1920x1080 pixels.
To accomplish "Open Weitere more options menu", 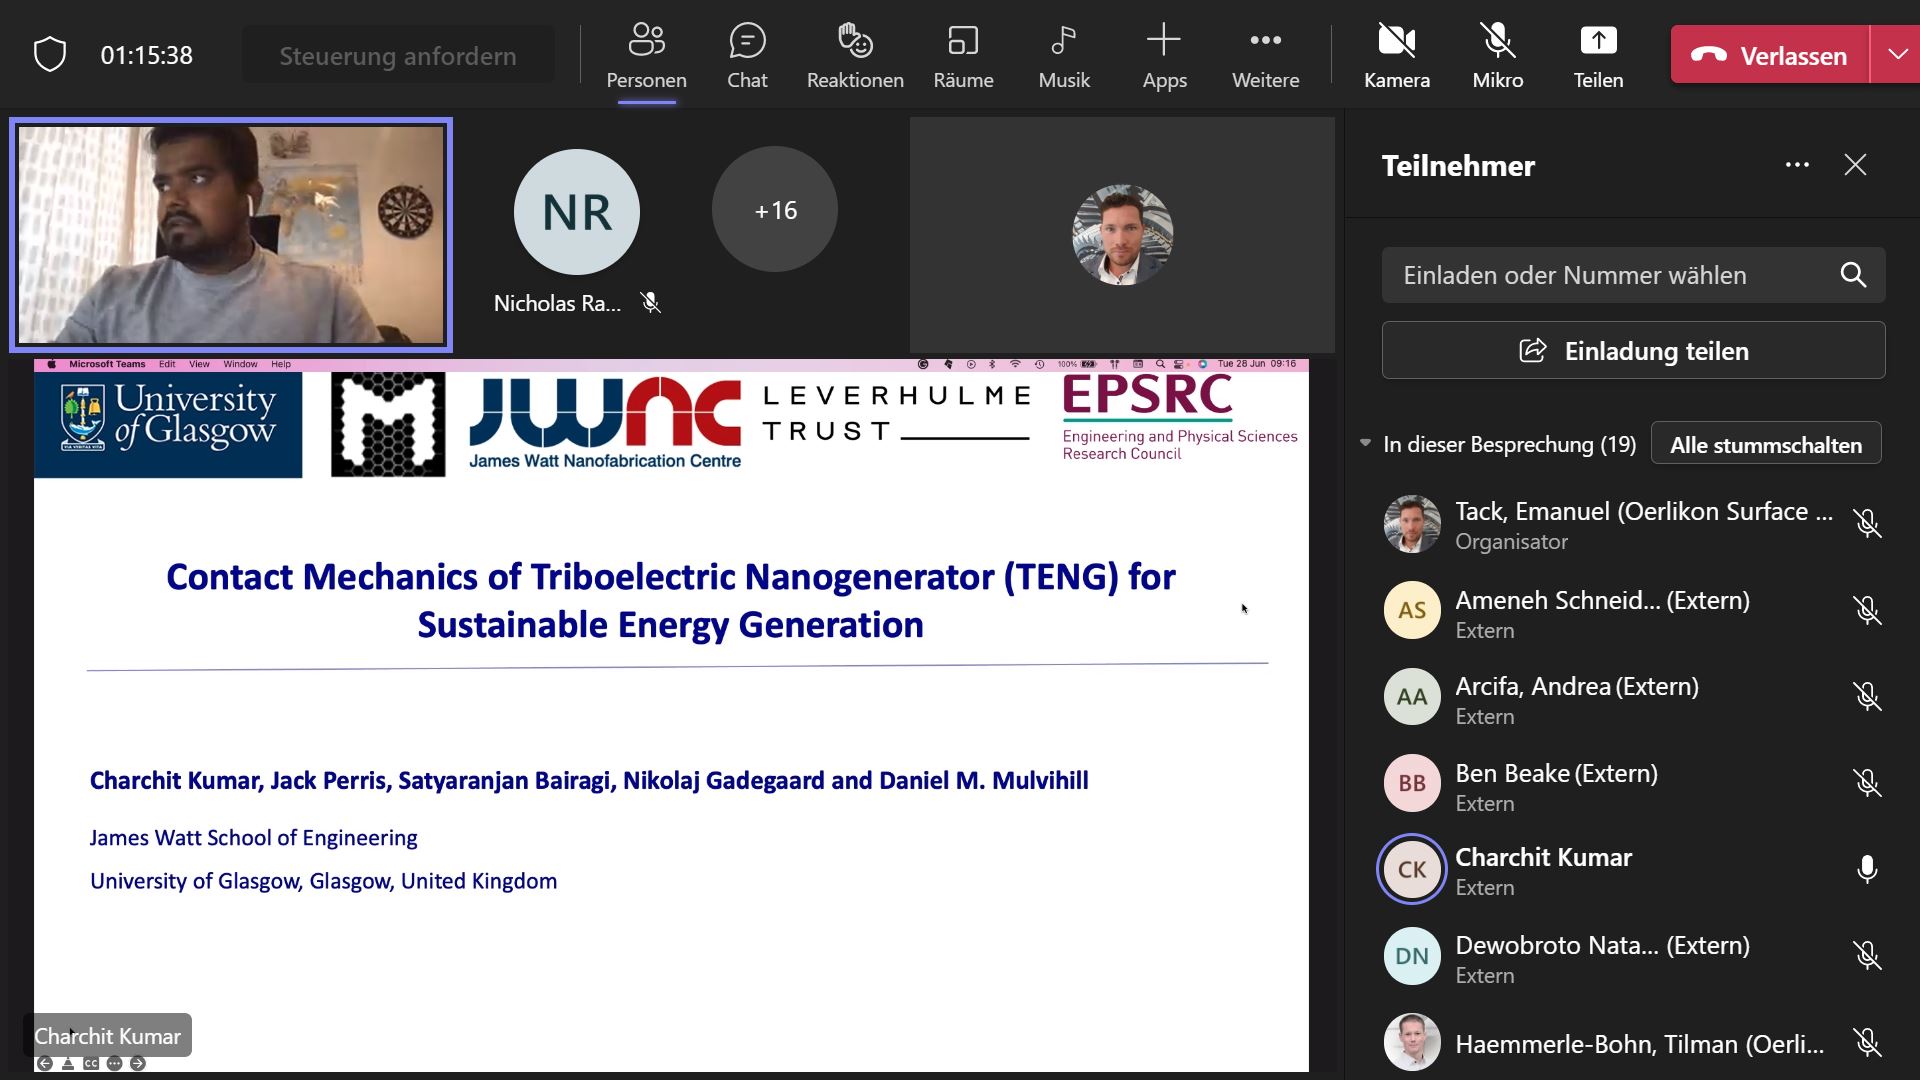I will point(1265,56).
